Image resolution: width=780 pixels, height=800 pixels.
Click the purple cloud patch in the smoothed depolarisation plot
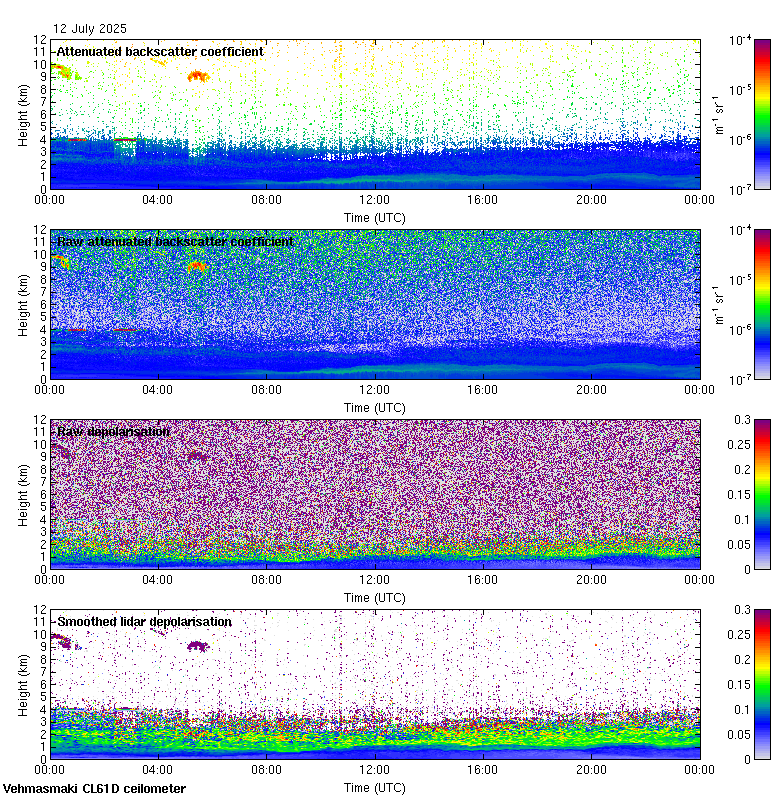click(x=197, y=647)
